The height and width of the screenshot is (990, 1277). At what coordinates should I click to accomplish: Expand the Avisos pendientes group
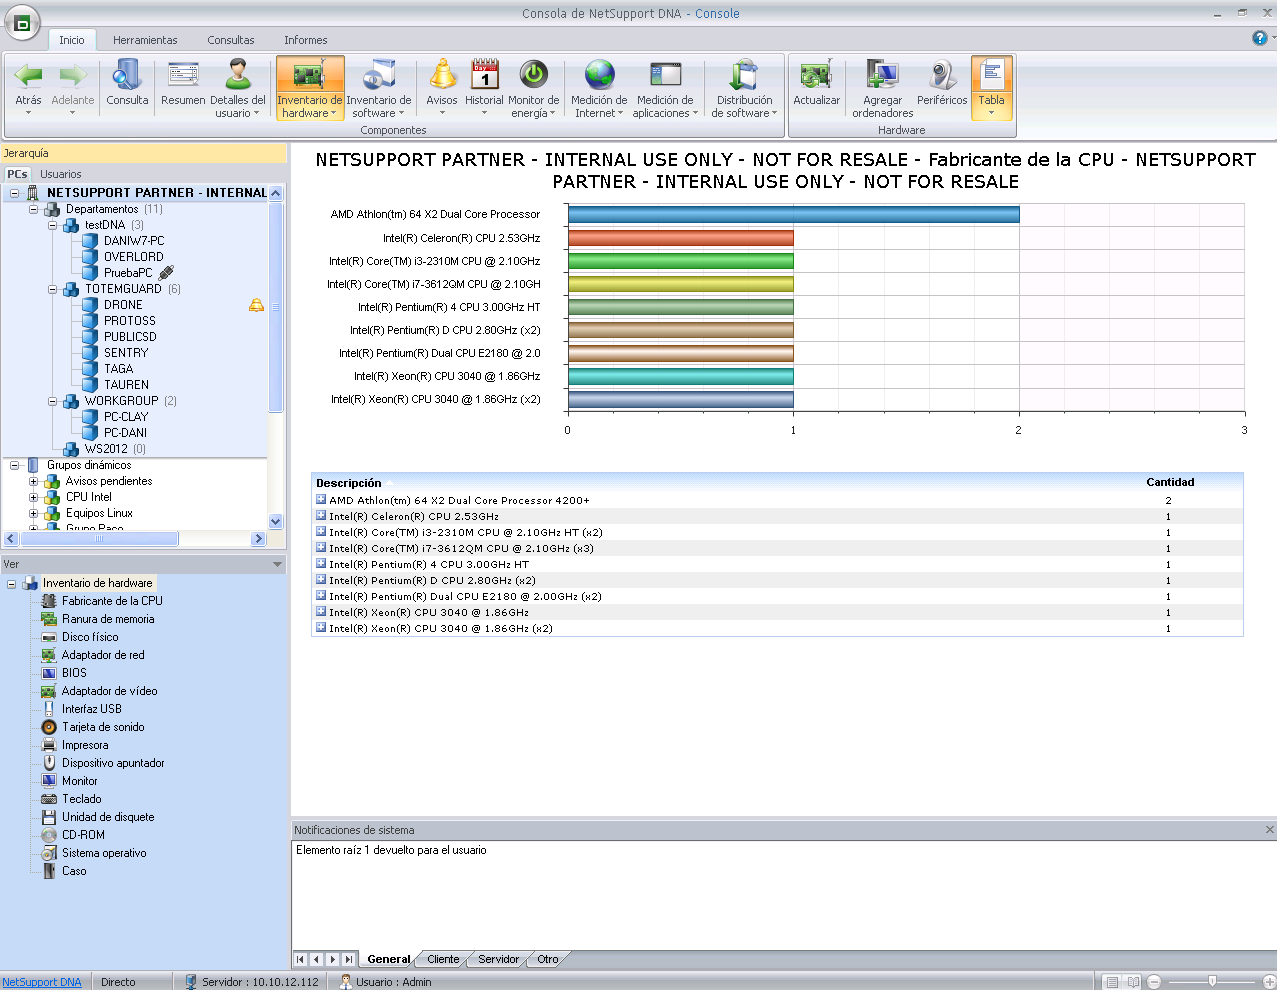click(x=33, y=481)
